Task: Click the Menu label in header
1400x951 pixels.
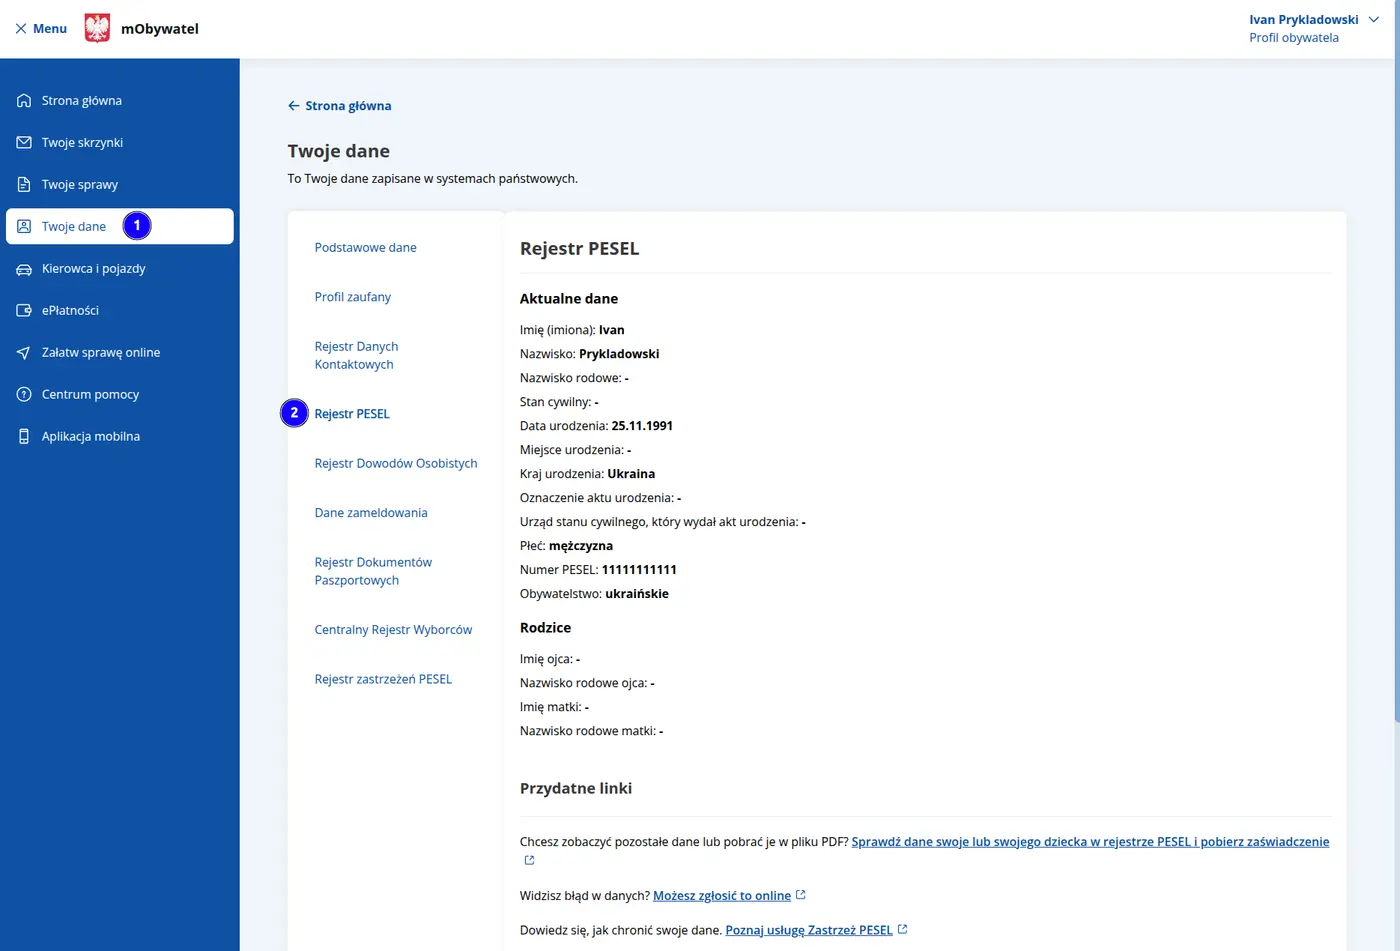Action: coord(50,29)
